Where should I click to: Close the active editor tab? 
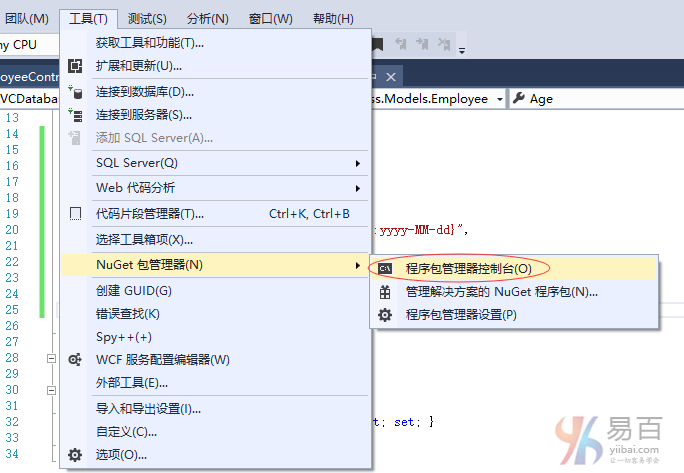click(391, 77)
